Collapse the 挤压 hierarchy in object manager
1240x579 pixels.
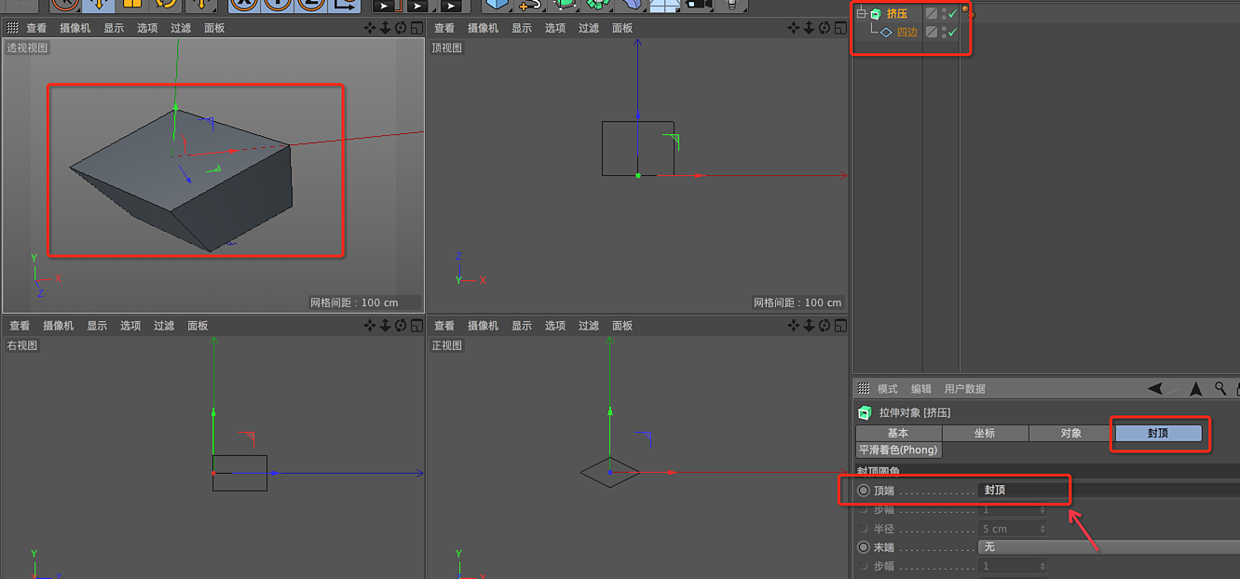[x=861, y=13]
